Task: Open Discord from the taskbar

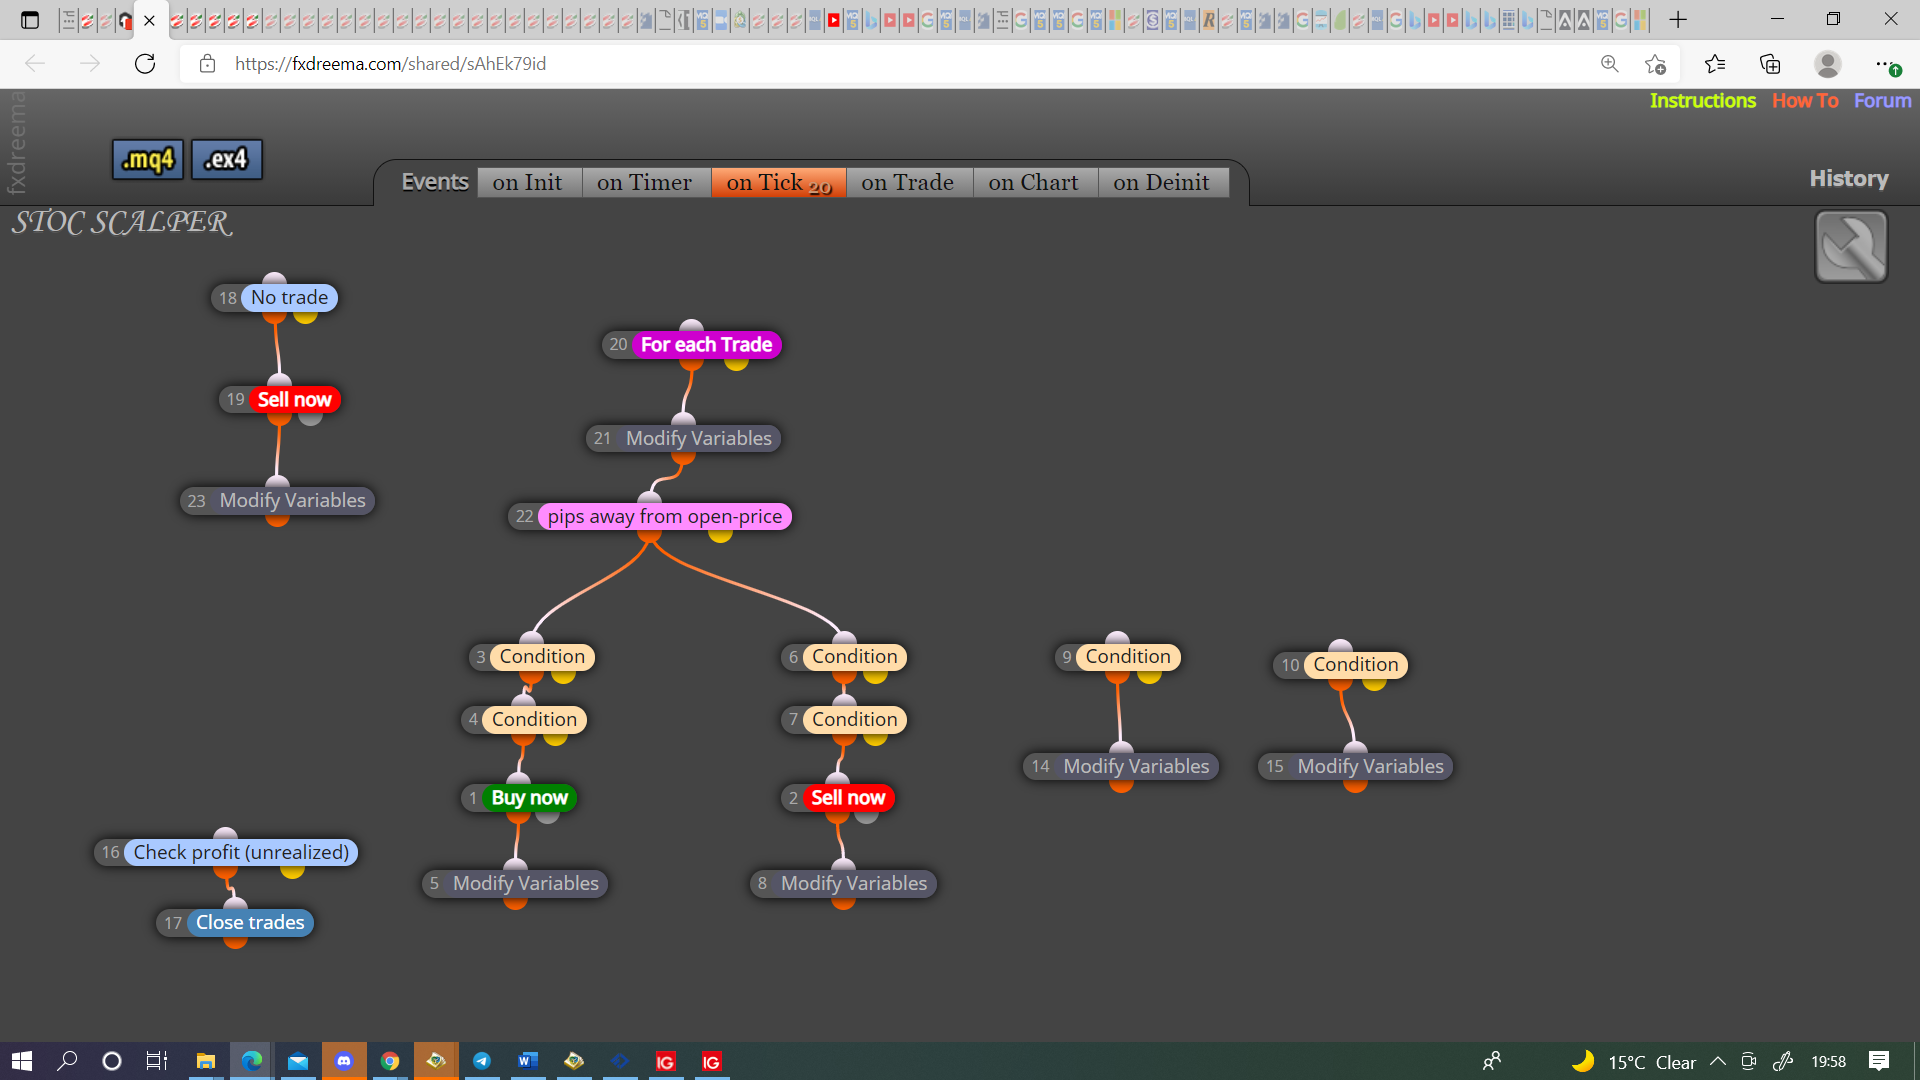Action: point(344,1061)
